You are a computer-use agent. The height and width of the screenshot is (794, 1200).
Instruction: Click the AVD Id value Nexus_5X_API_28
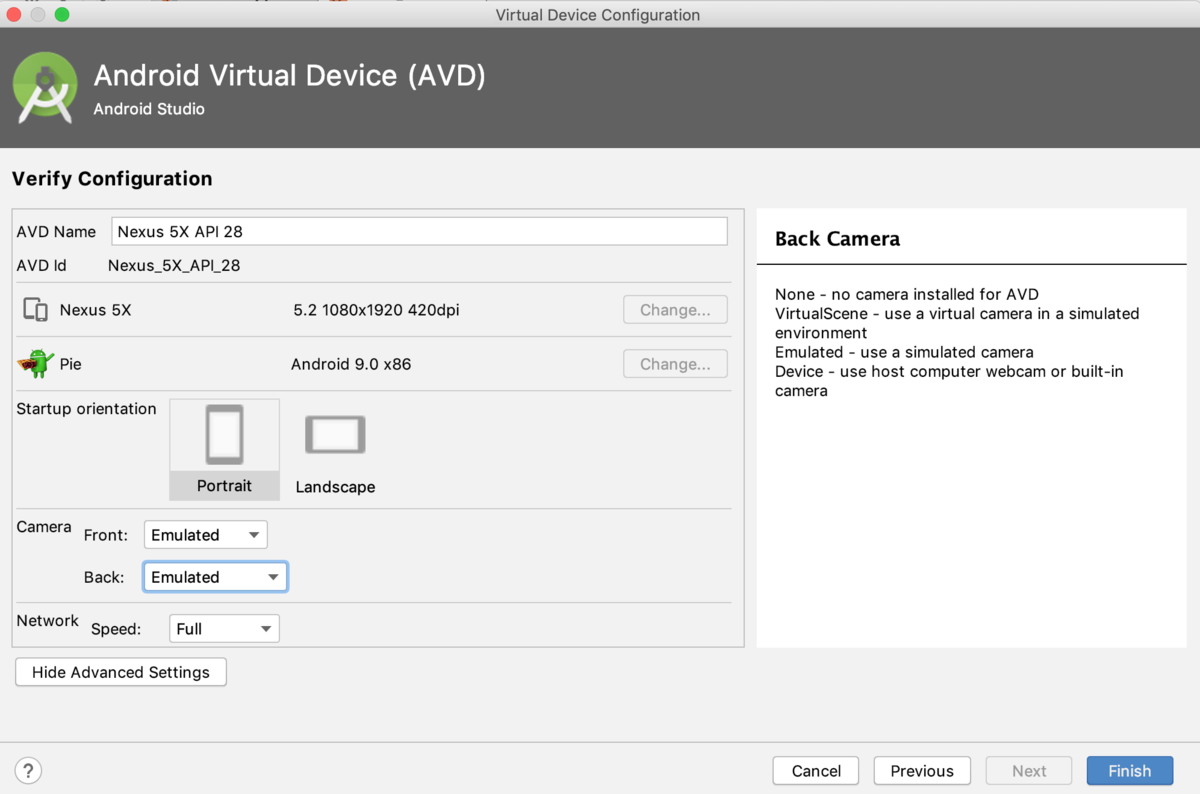click(174, 266)
